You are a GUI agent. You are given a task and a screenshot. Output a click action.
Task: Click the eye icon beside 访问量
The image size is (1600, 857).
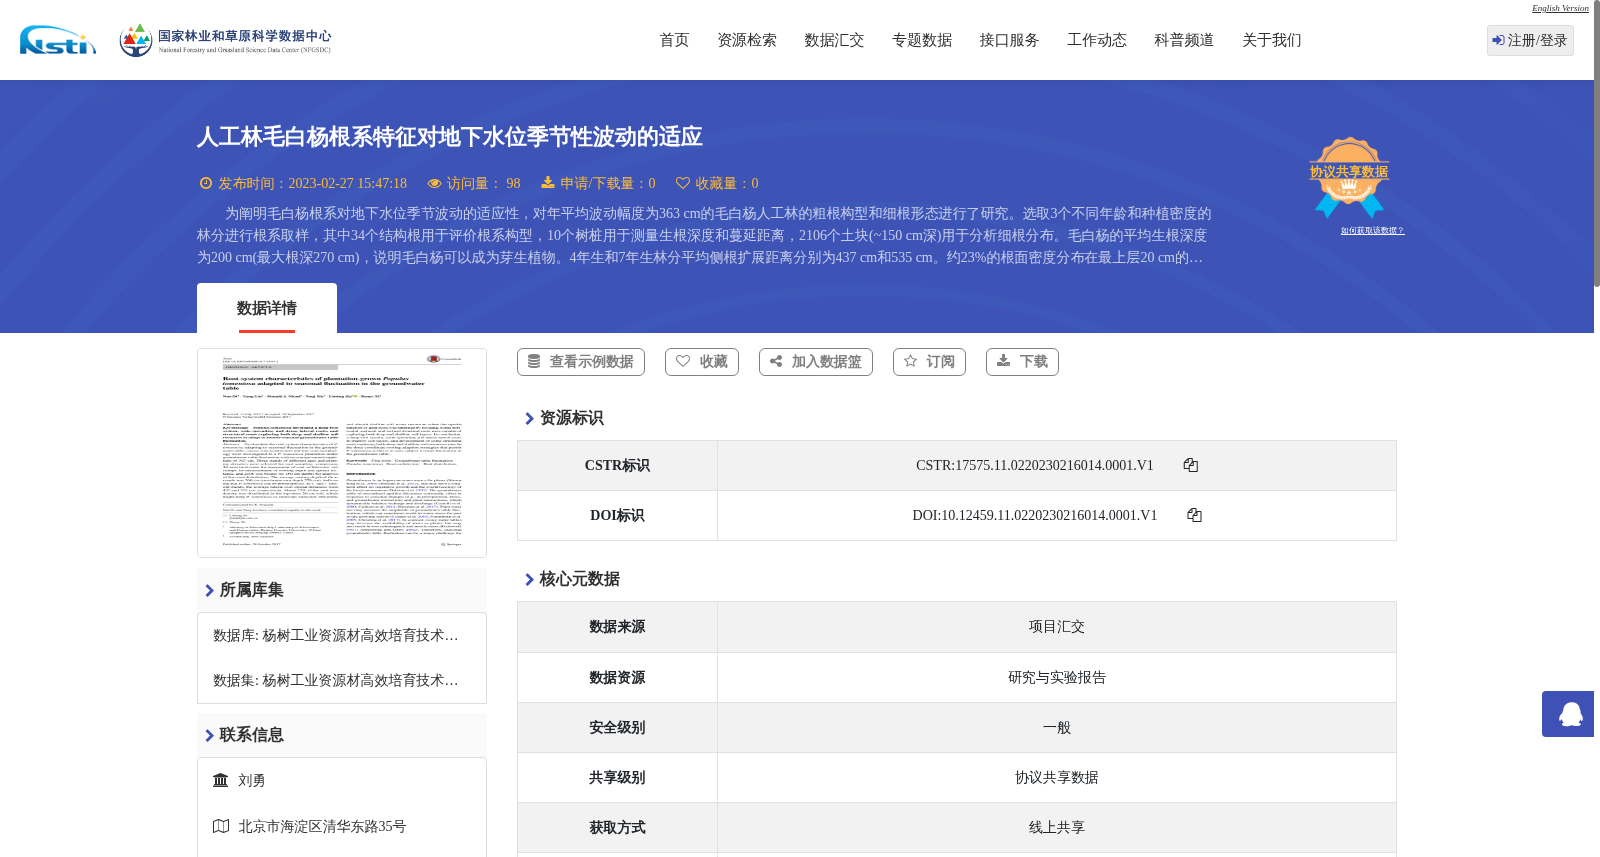coord(434,183)
